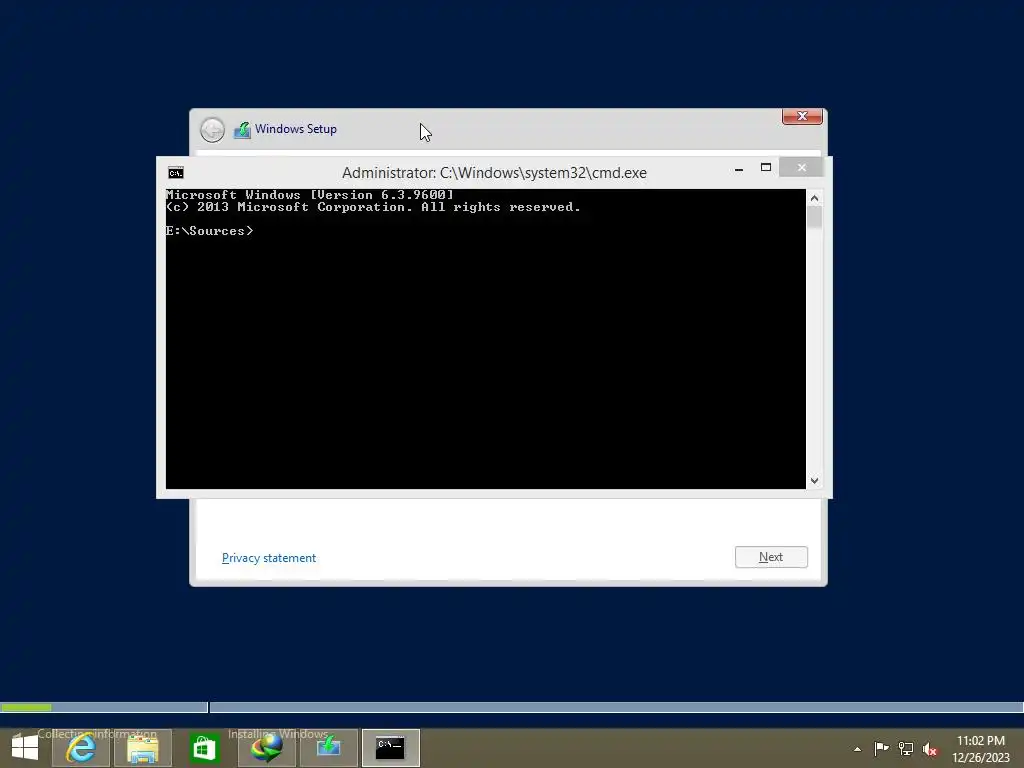This screenshot has width=1024, height=768.
Task: Click Next in Windows Setup
Action: pos(771,557)
